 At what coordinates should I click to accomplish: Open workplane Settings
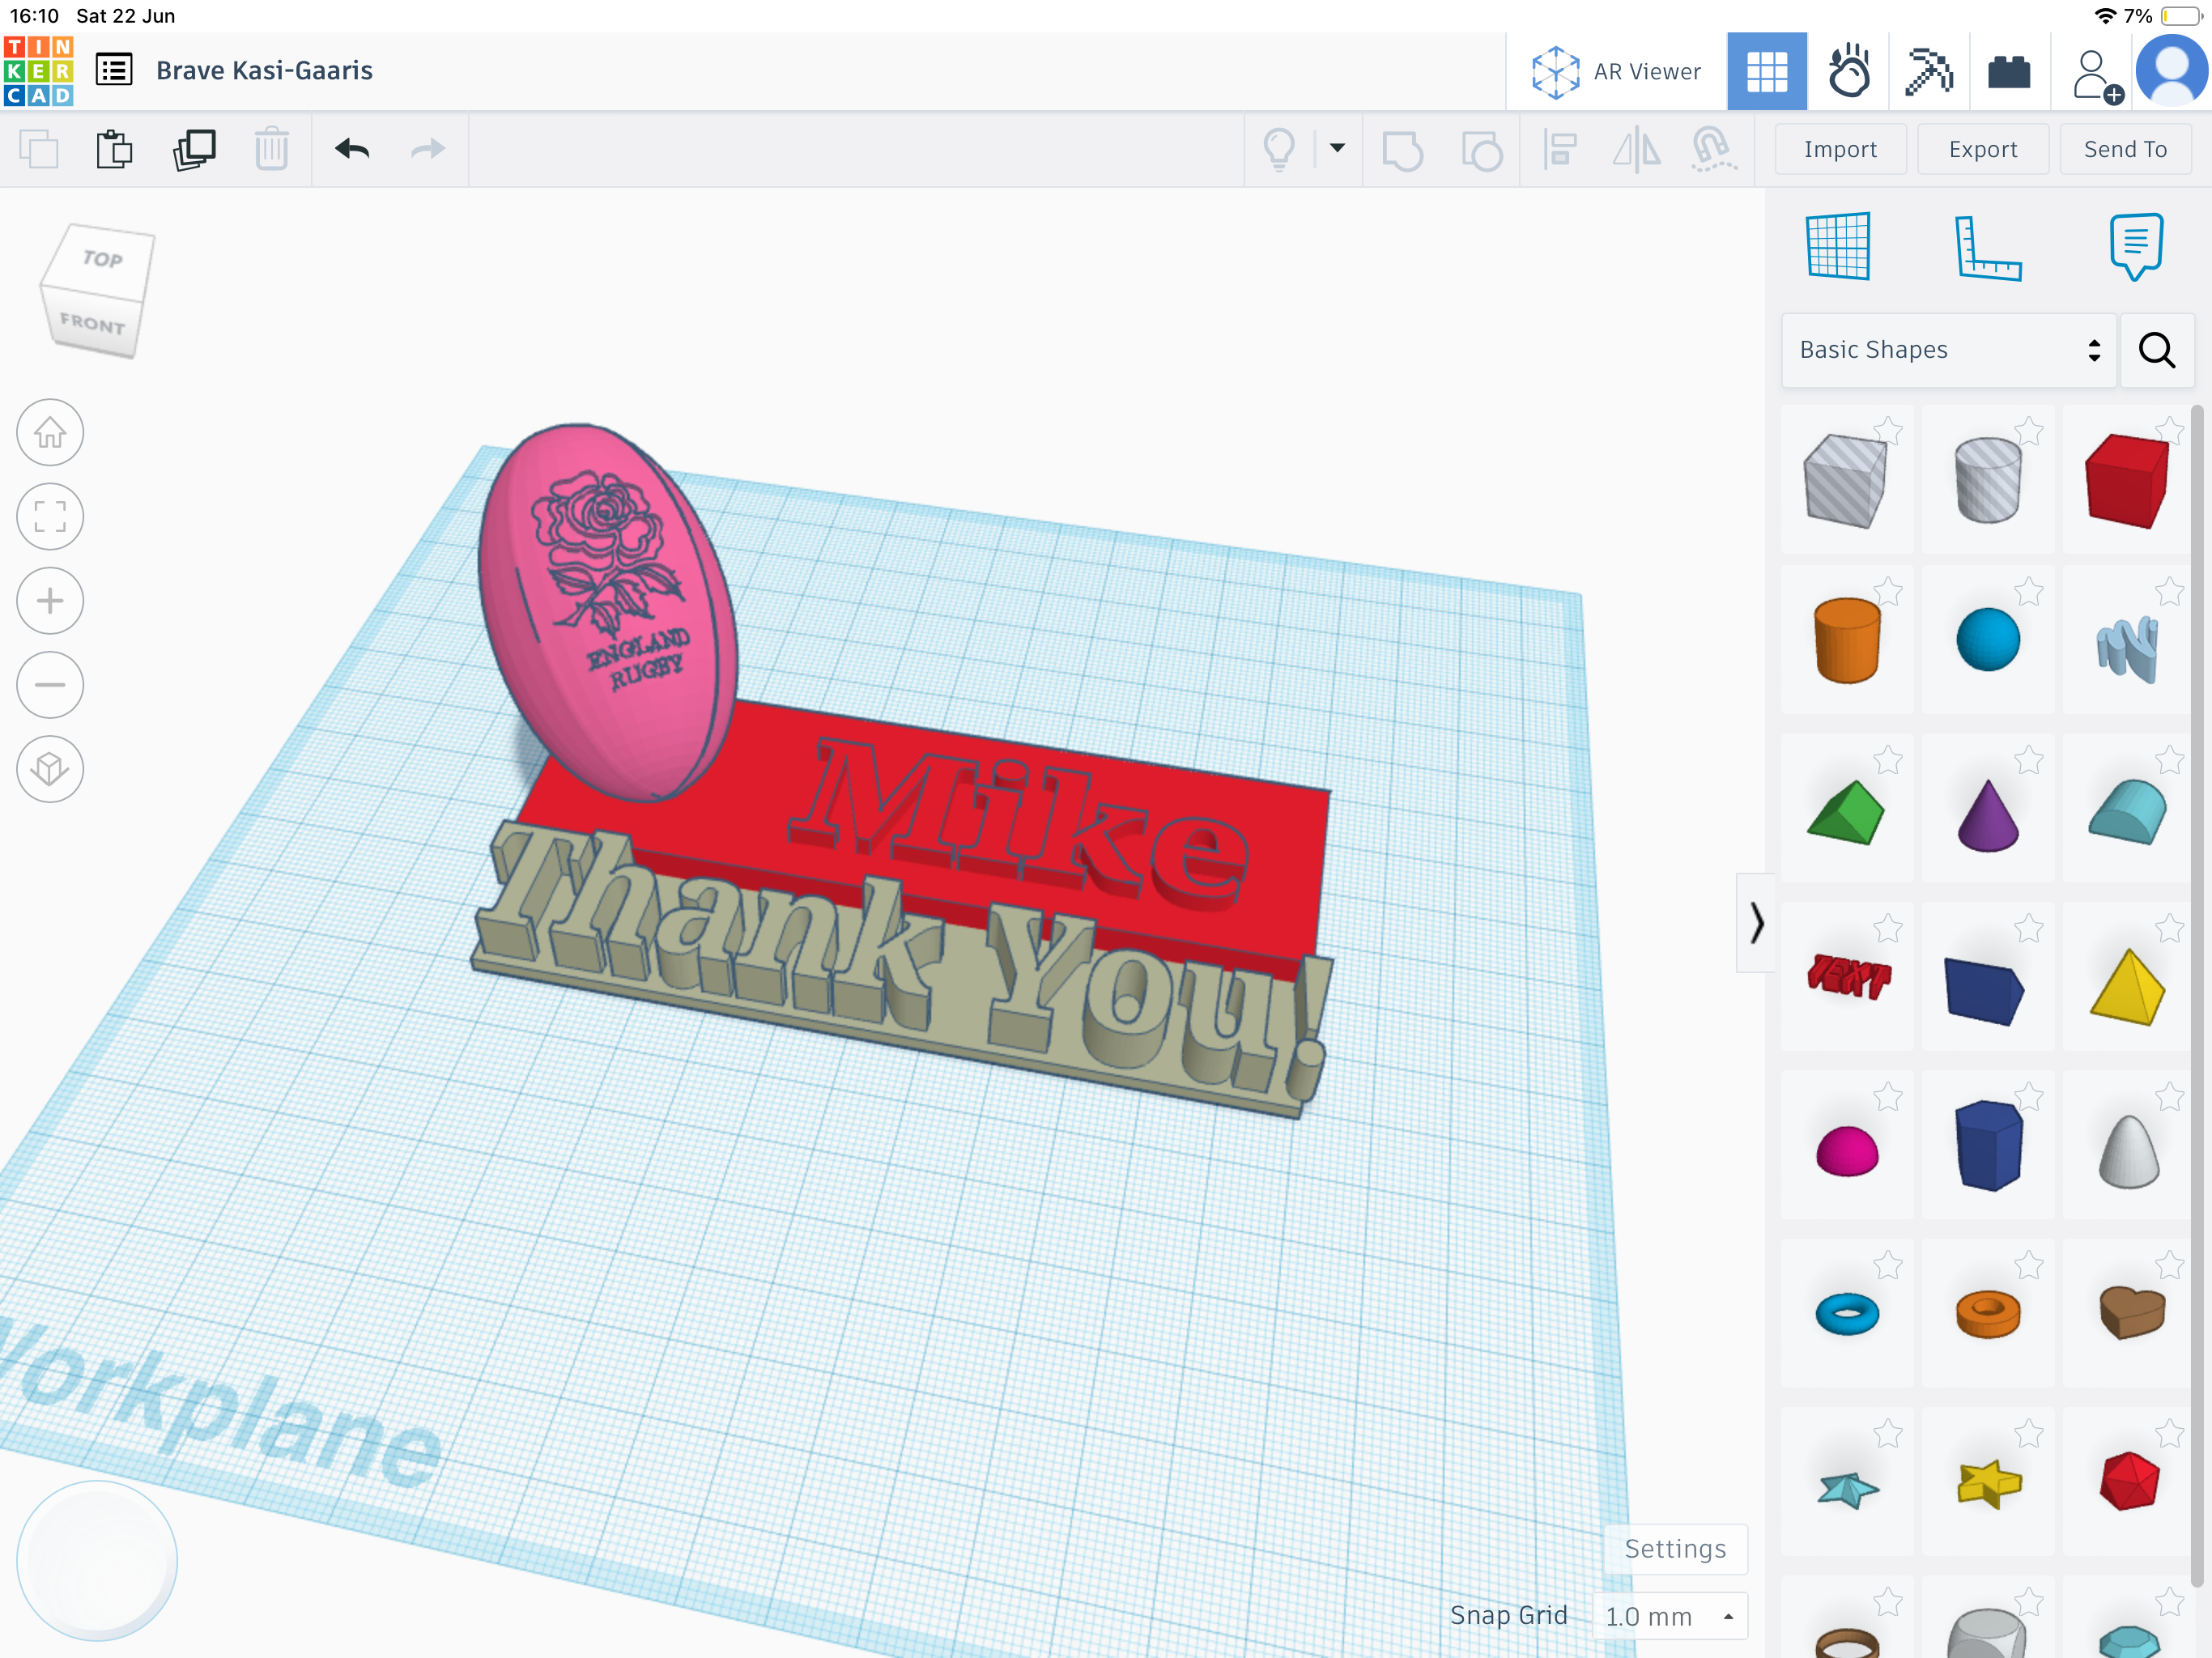coord(1675,1549)
